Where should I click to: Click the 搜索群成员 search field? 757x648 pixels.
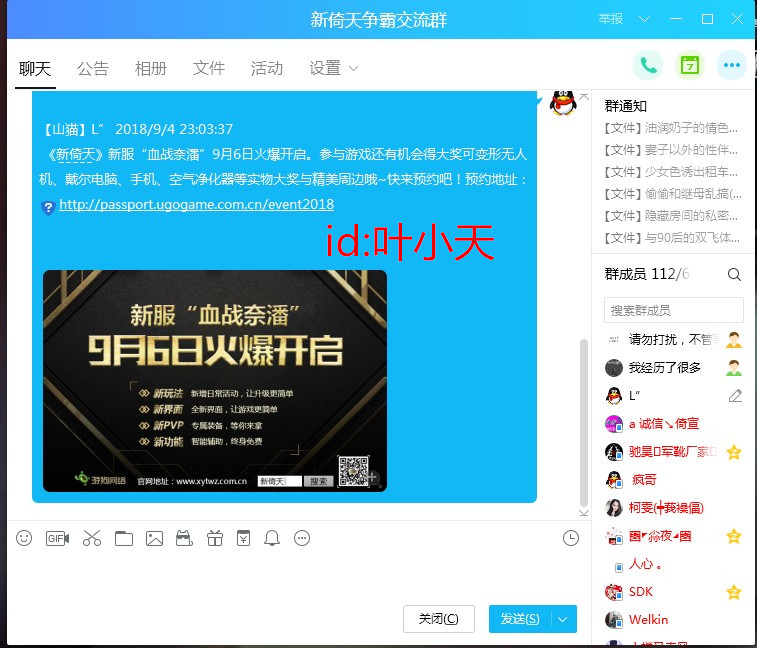(x=674, y=310)
